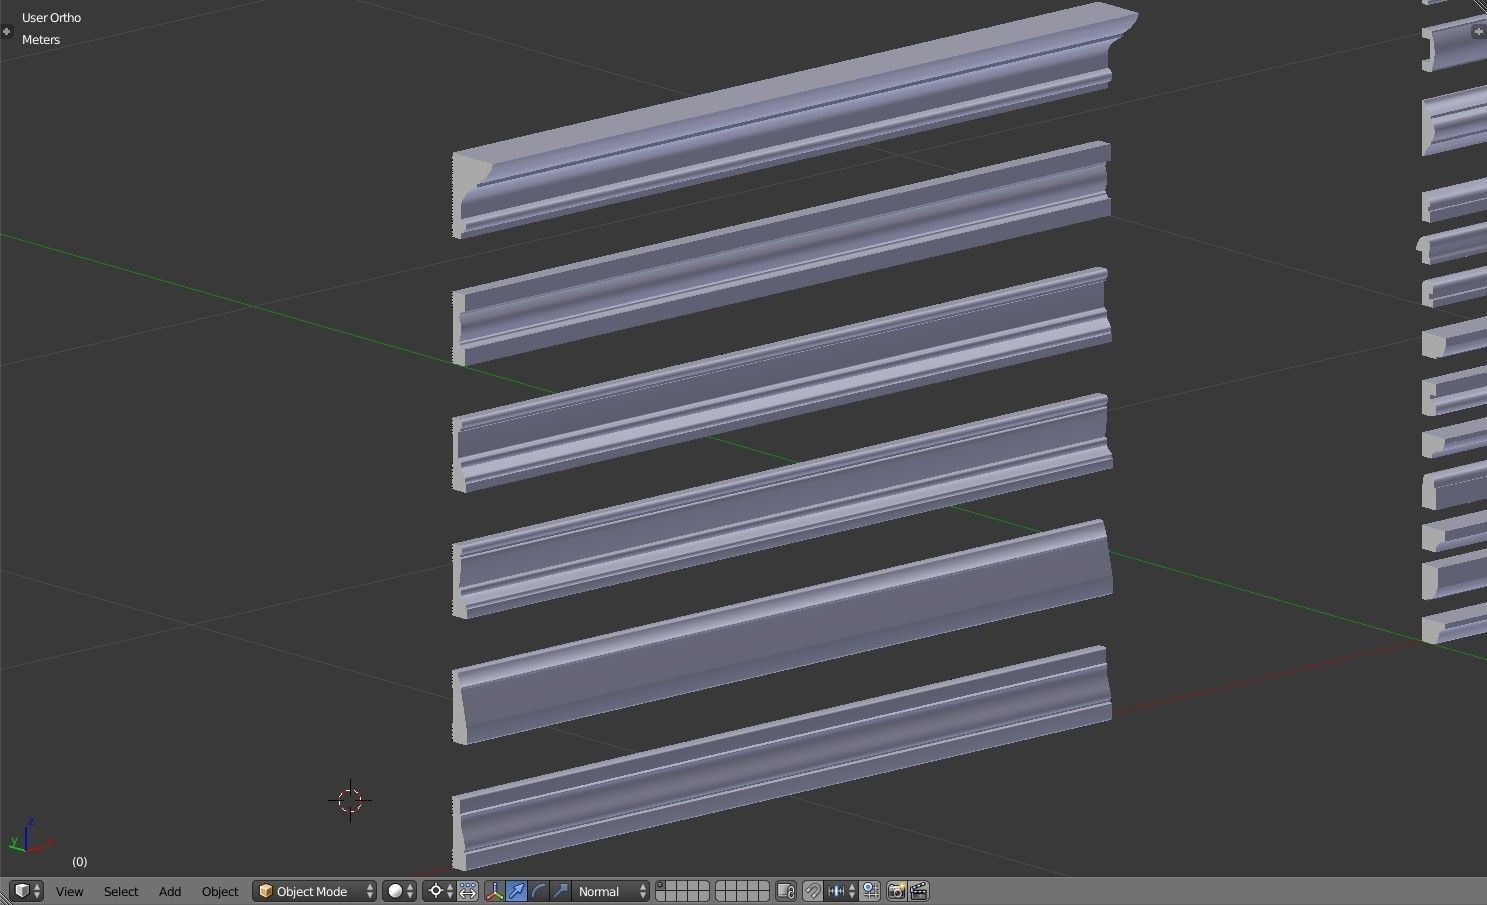1487x905 pixels.
Task: Open the snap element selector
Action: [841, 891]
